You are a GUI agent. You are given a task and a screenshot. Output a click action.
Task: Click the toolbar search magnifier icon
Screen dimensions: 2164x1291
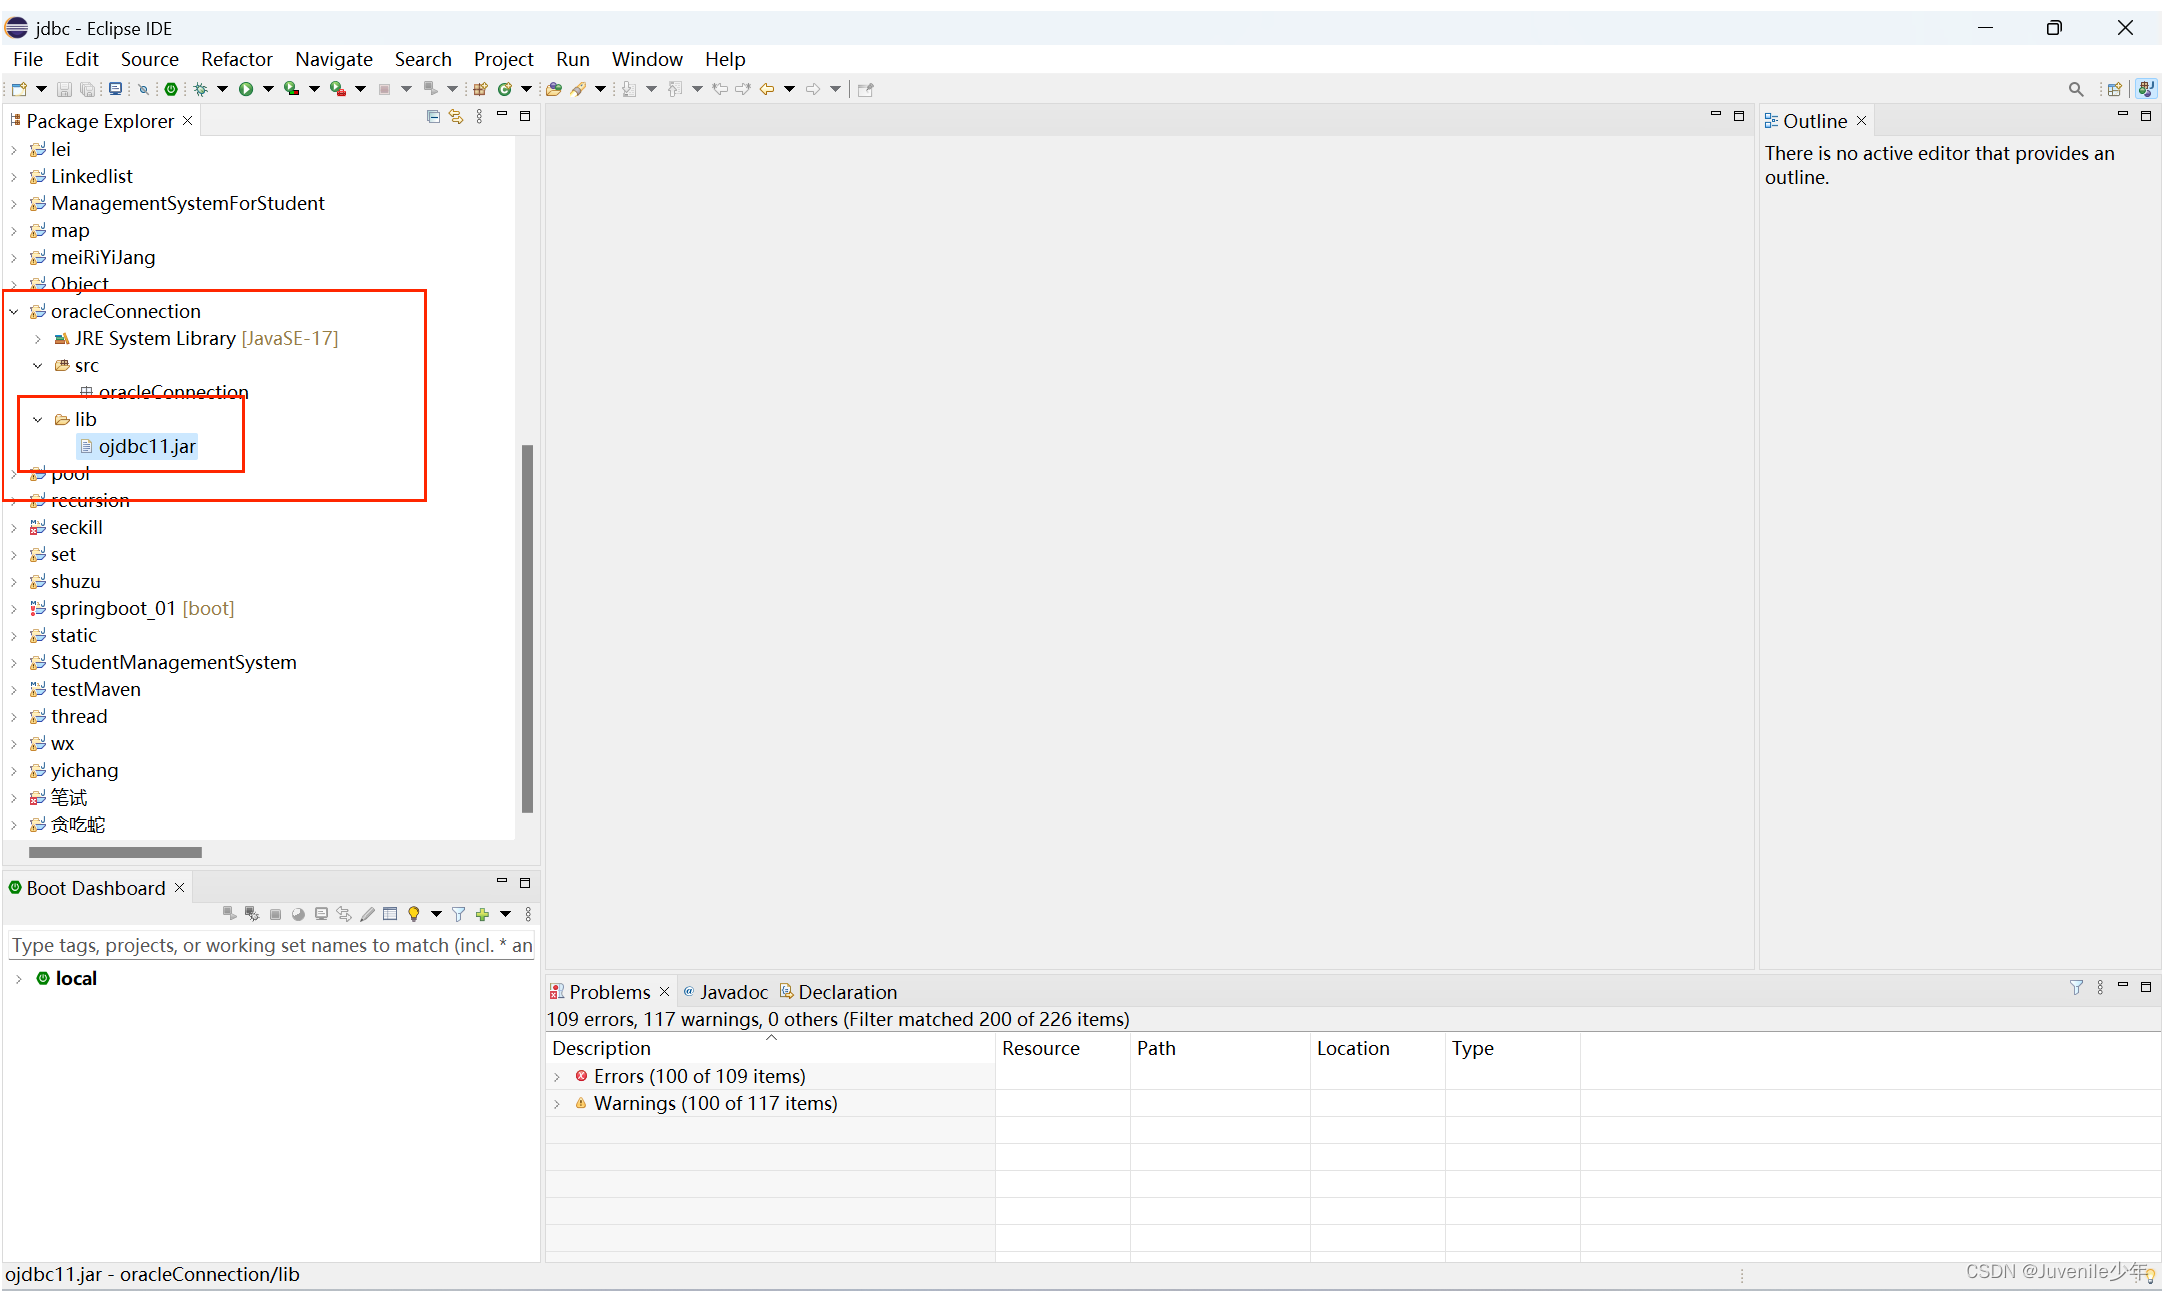pos(2076,89)
